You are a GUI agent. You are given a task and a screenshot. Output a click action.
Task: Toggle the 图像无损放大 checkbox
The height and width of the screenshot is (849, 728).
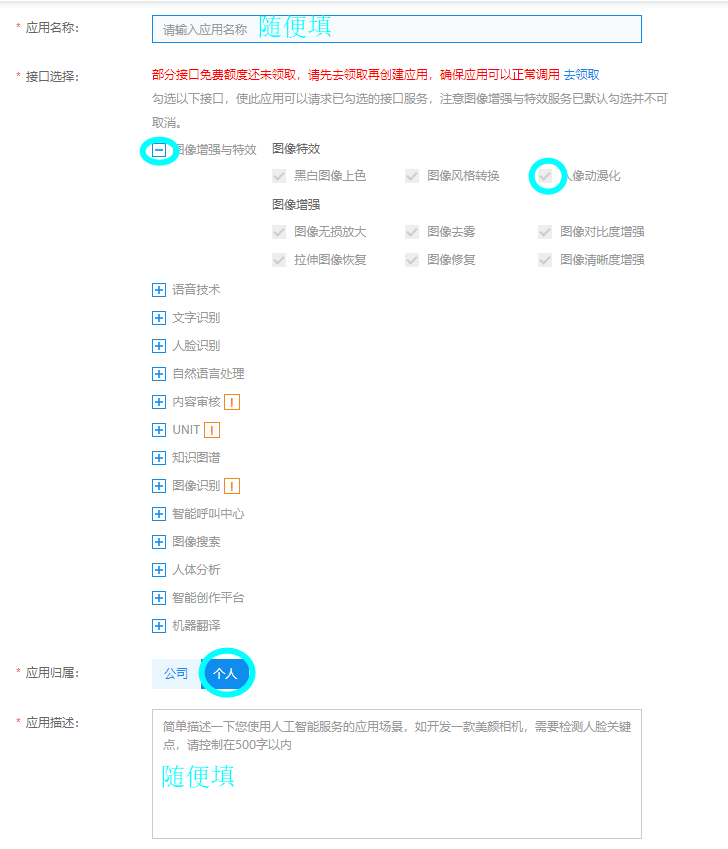click(x=279, y=232)
